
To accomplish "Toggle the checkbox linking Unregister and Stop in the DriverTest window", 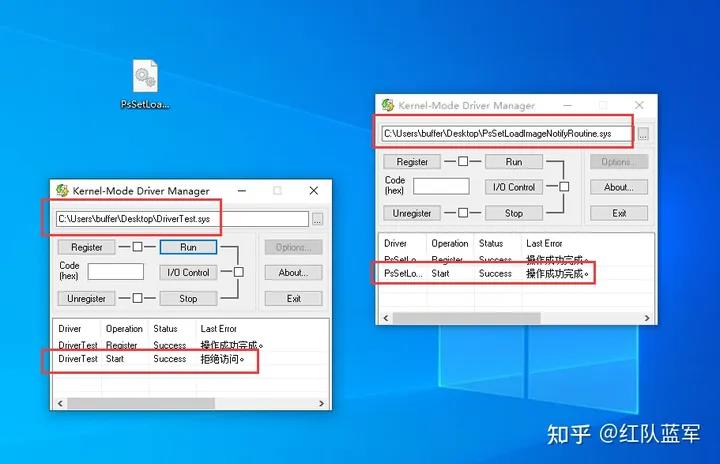I will [137, 298].
